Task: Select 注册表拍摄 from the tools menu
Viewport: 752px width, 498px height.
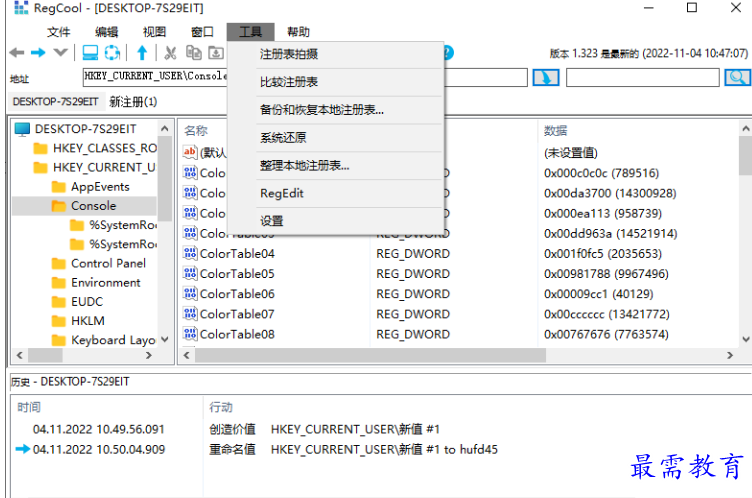Action: click(336, 54)
